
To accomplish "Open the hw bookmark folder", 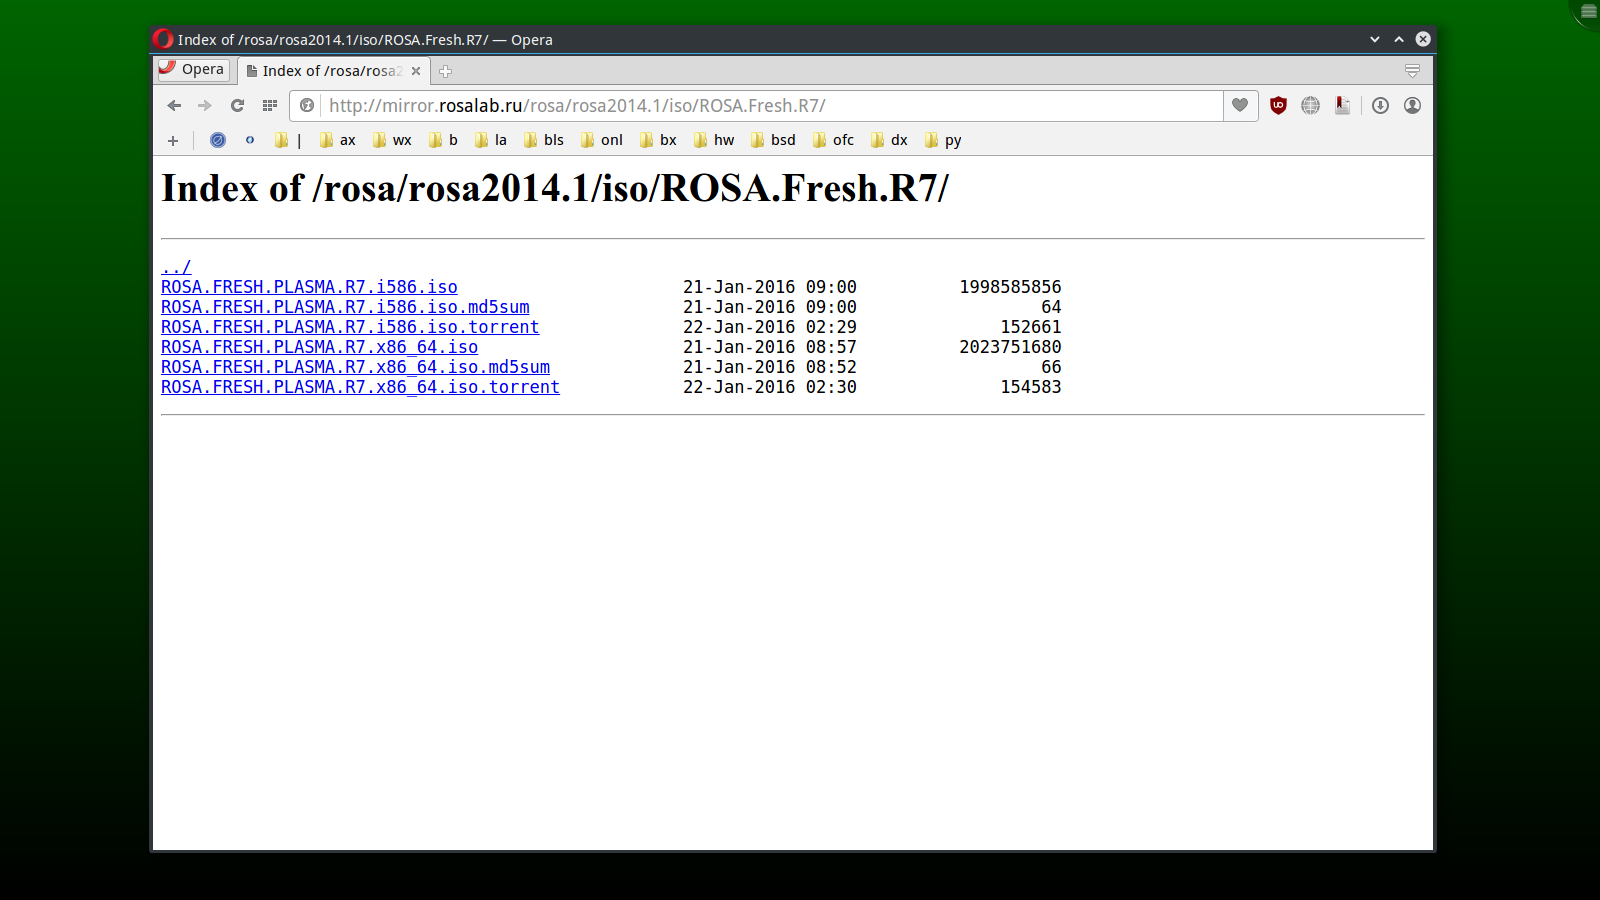I will [713, 140].
